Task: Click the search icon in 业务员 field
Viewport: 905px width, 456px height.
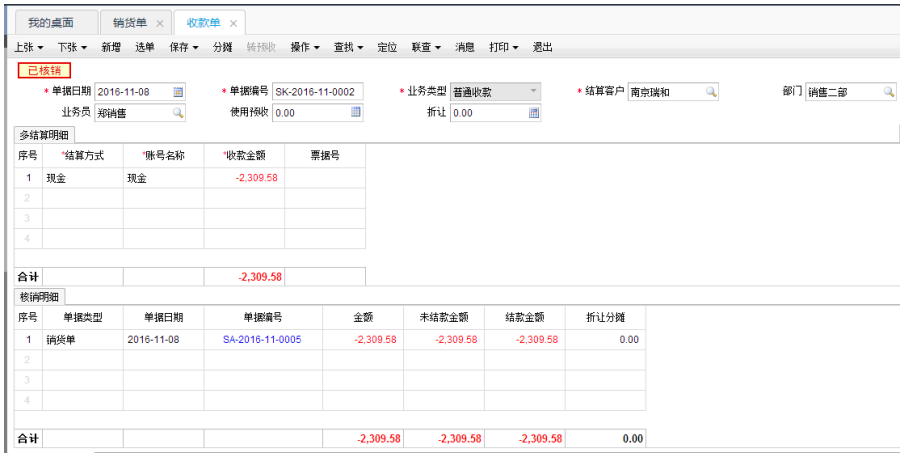Action: tap(178, 113)
